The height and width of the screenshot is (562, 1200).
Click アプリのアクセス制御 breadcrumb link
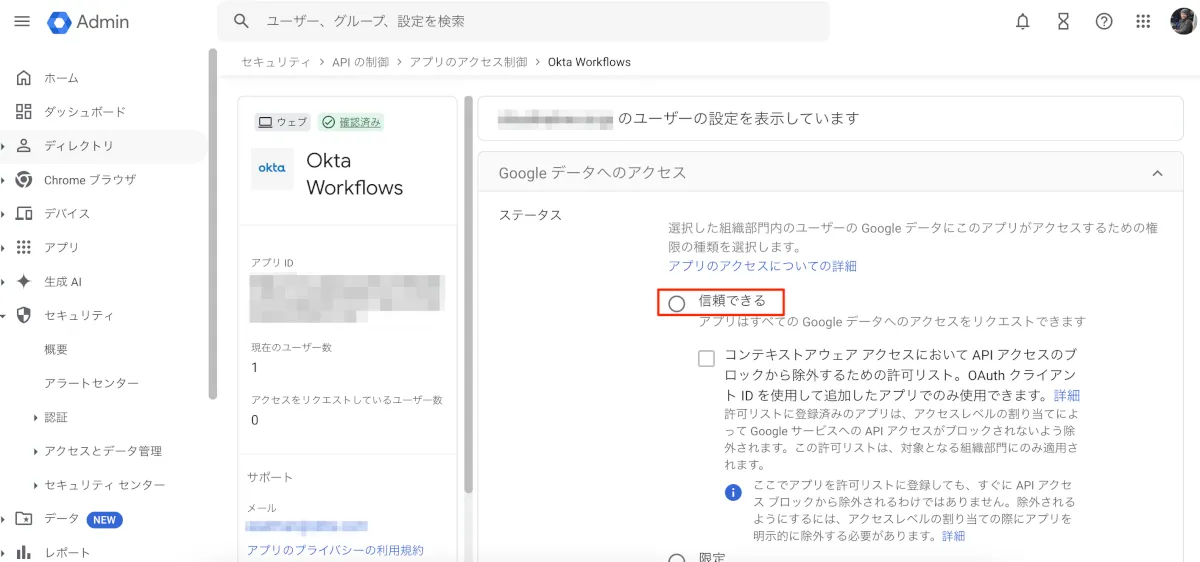(x=468, y=62)
